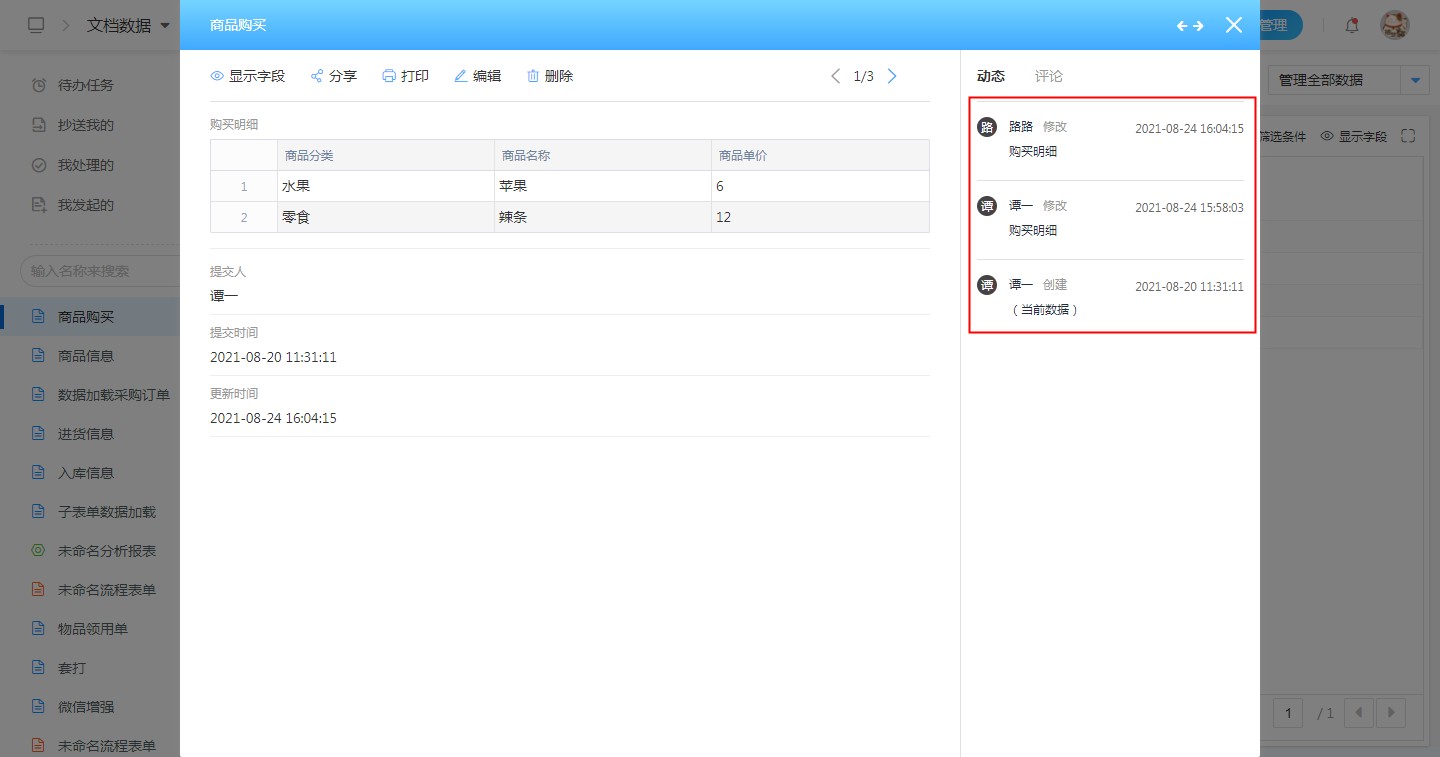
Task: Click 谭一 avatar on the 创建 entry
Action: point(987,285)
